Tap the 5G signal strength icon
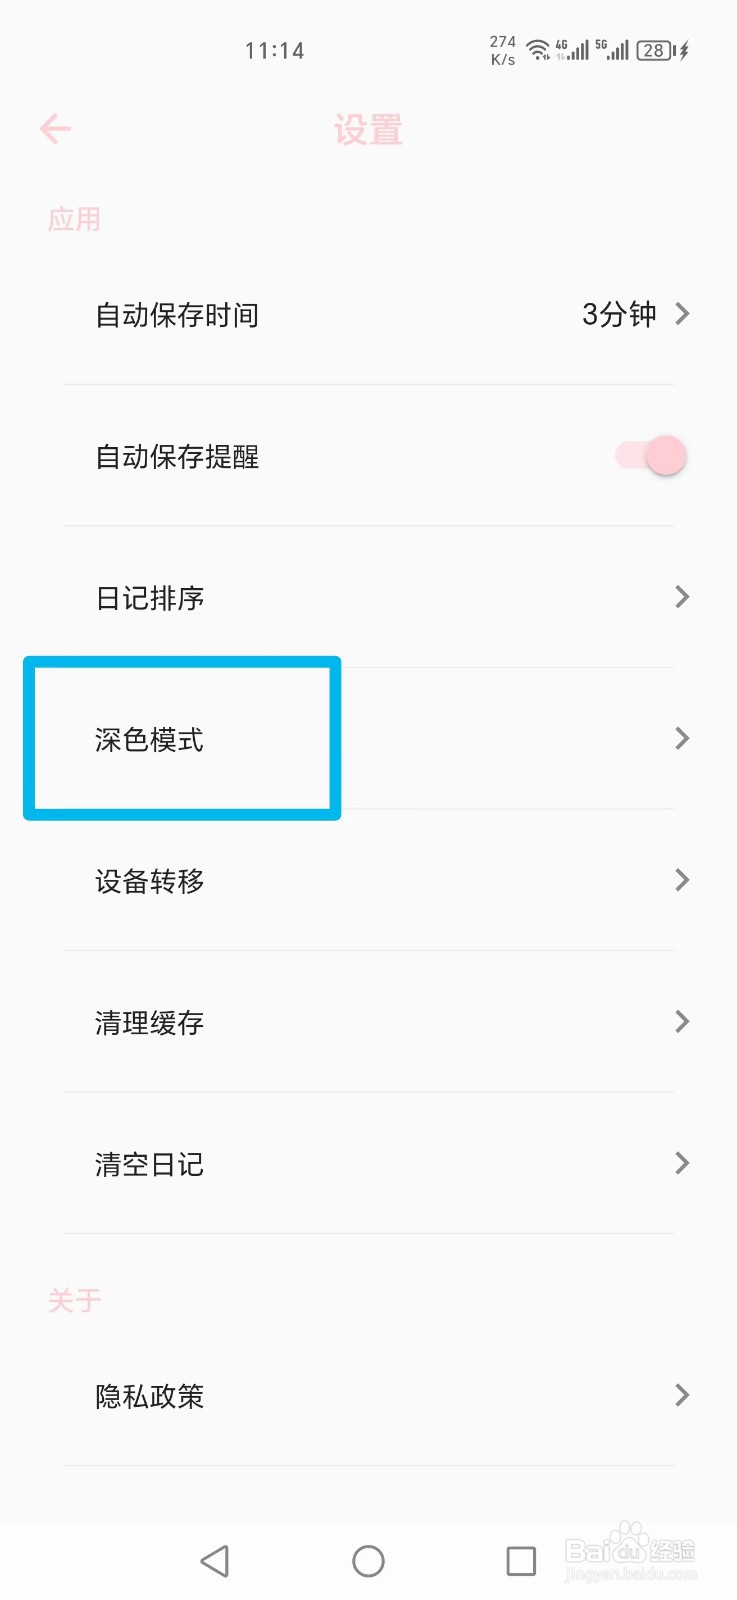The height and width of the screenshot is (1600, 737). point(612,50)
